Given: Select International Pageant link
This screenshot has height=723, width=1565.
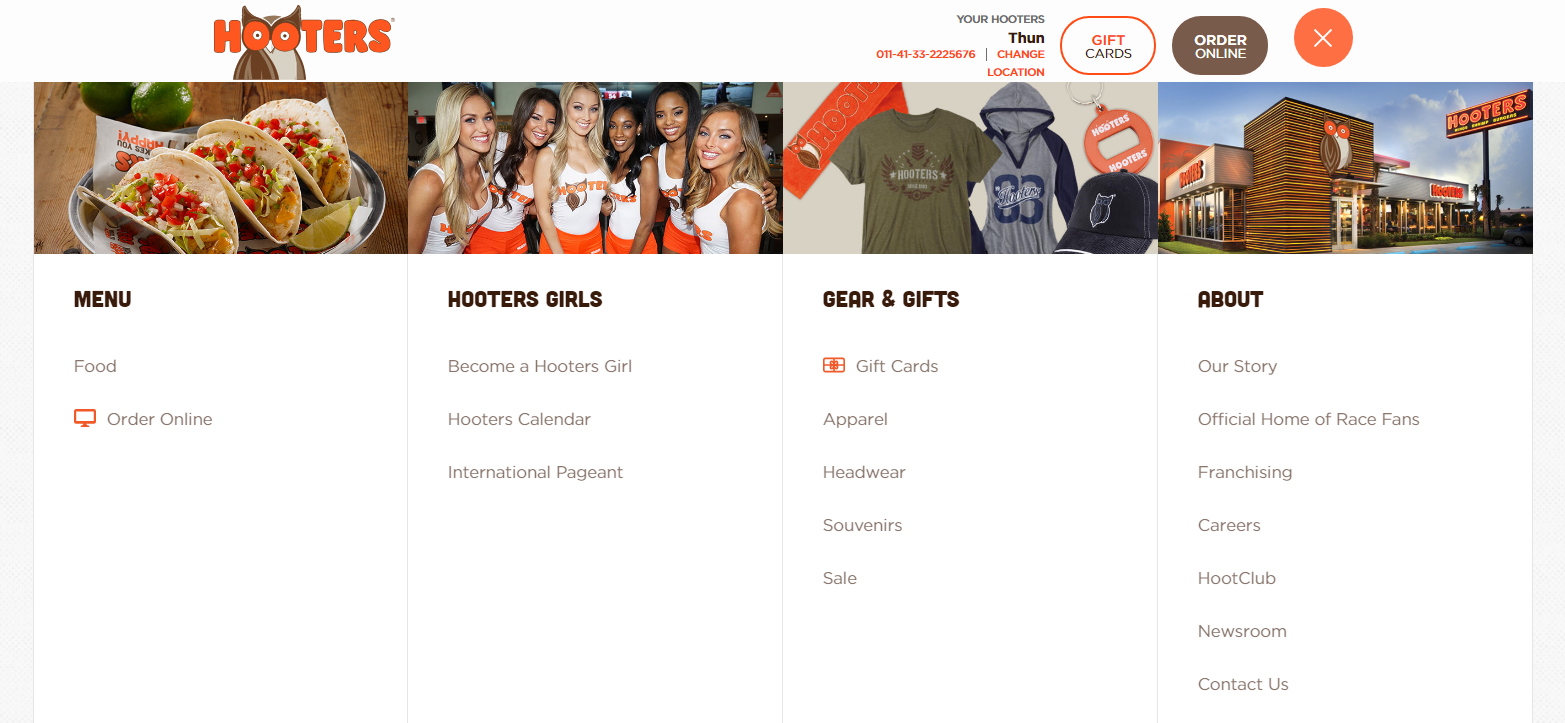Looking at the screenshot, I should [x=535, y=472].
